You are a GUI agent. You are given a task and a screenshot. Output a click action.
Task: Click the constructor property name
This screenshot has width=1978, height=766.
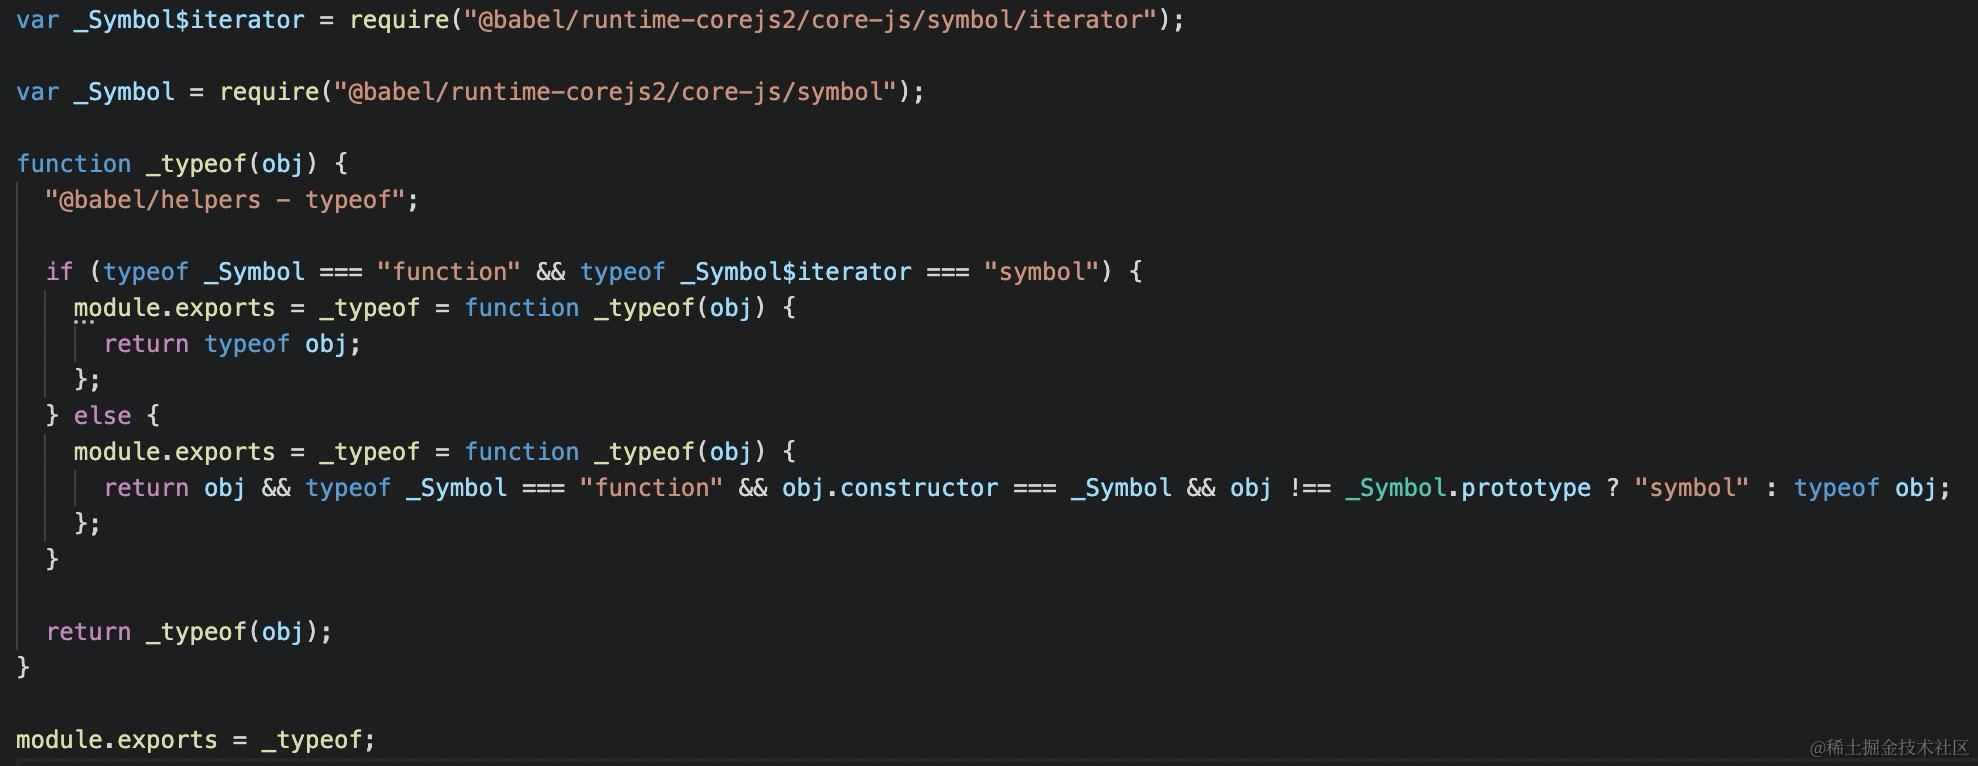pyautogui.click(x=918, y=488)
